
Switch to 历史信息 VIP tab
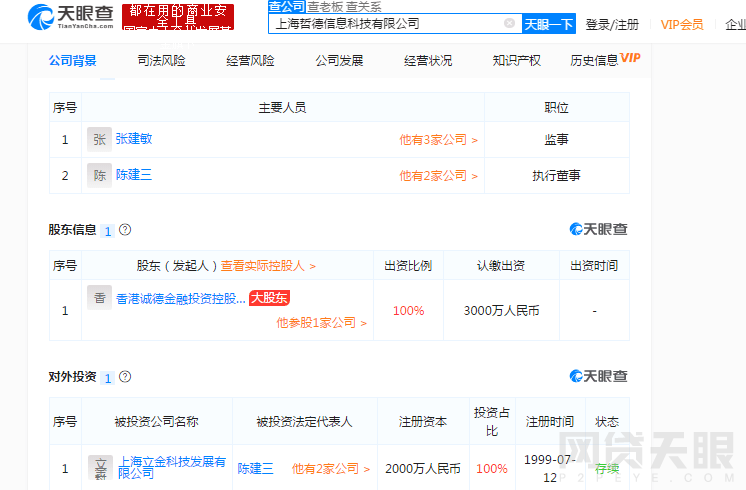pos(605,60)
